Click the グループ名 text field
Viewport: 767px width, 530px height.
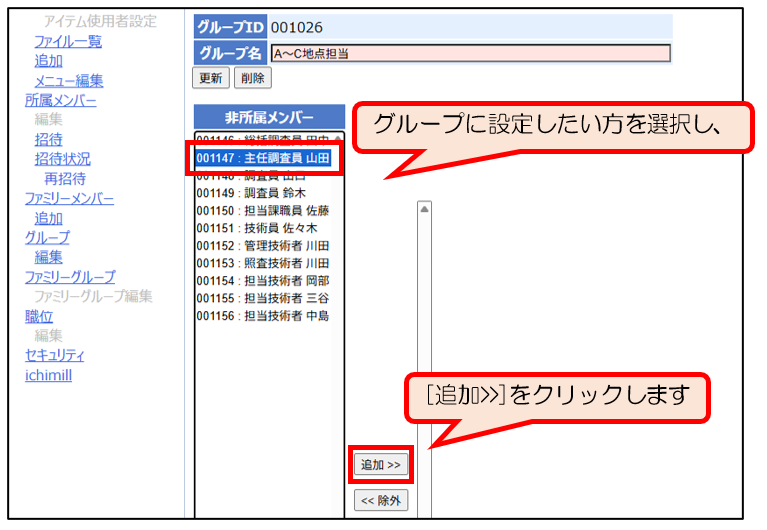coord(470,53)
